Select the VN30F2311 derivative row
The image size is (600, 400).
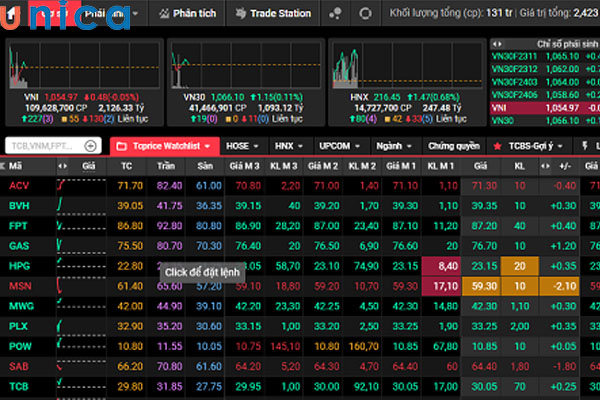[x=517, y=58]
